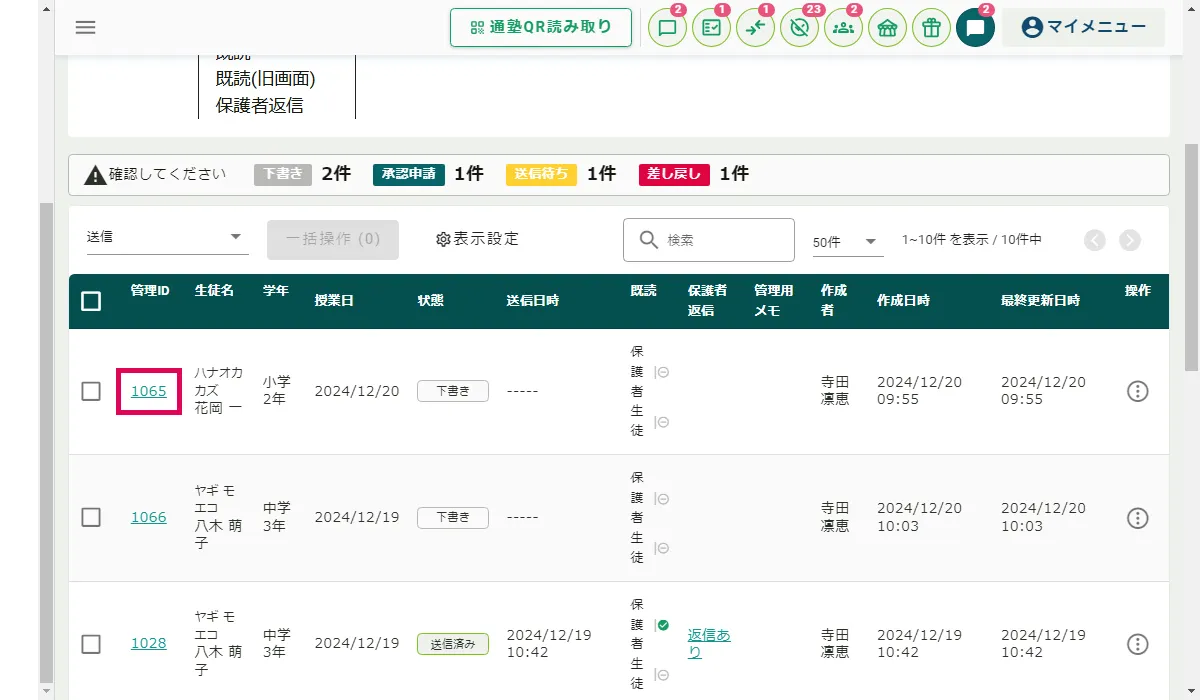The image size is (1200, 700).
Task: Click the 下書き status tag in row 1065
Action: (453, 391)
